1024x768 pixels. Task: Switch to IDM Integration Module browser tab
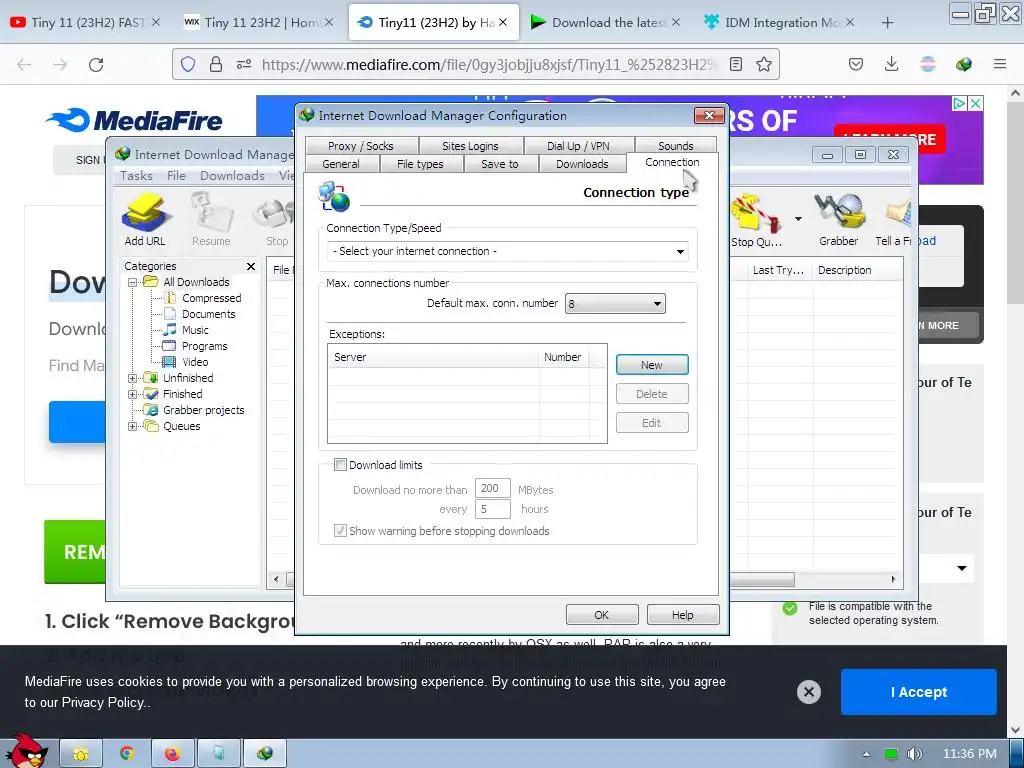point(780,23)
